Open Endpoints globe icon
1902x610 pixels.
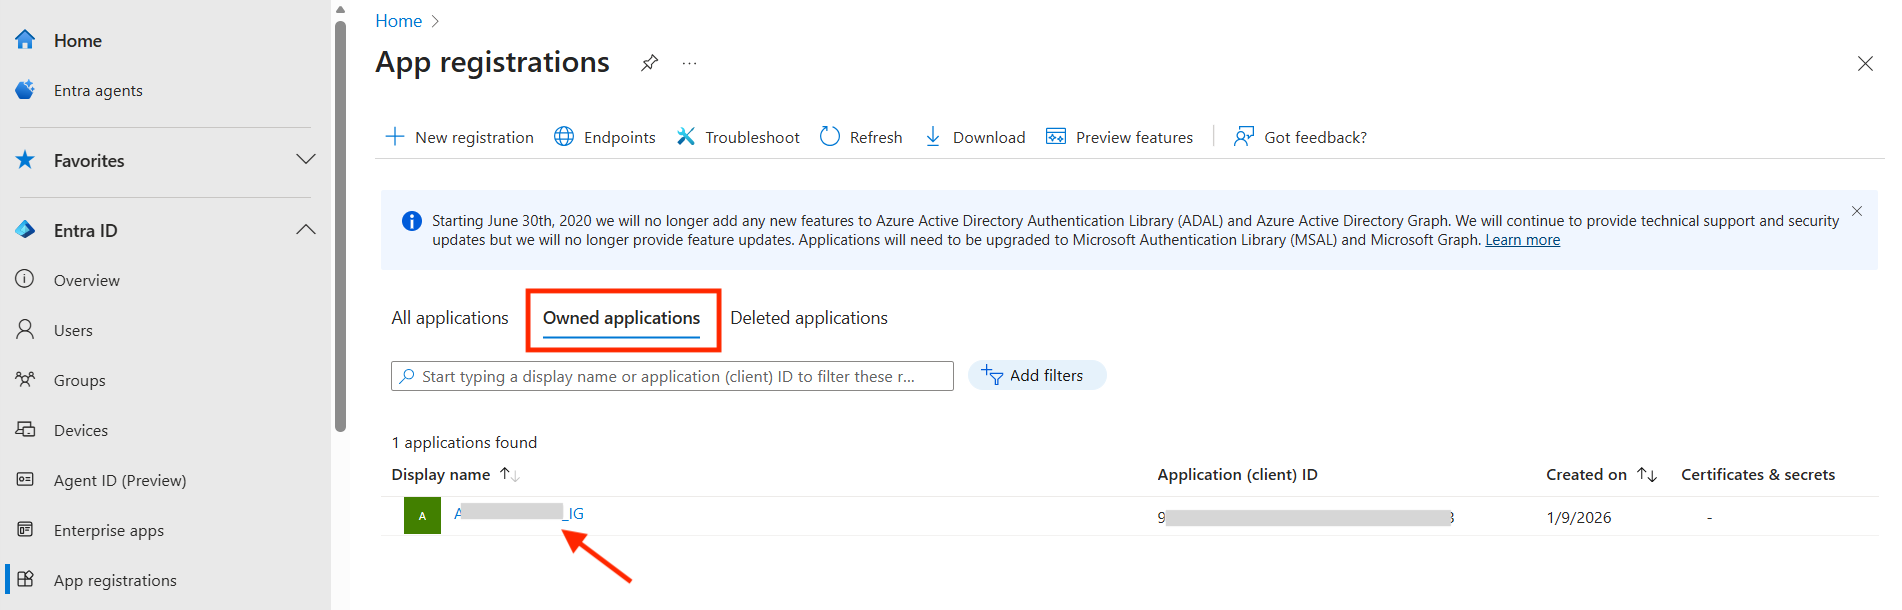point(564,137)
